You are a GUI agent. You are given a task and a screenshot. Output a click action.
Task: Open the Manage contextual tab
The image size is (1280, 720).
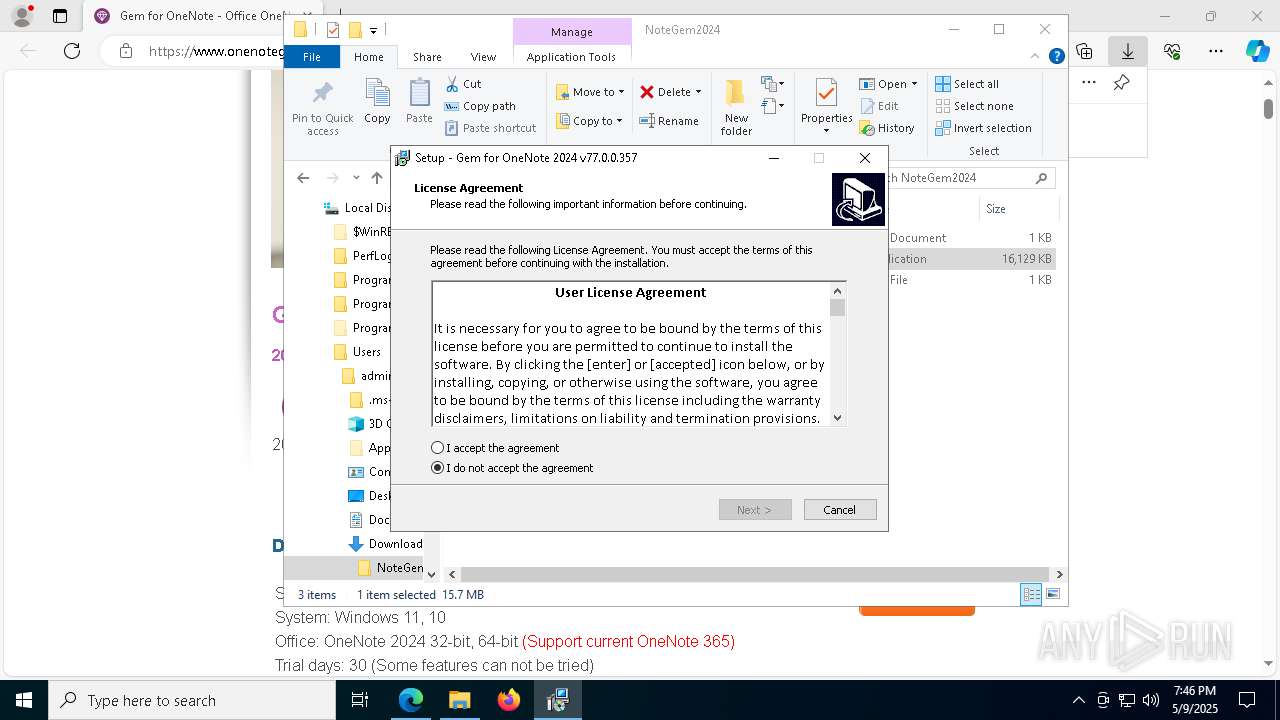tap(572, 31)
